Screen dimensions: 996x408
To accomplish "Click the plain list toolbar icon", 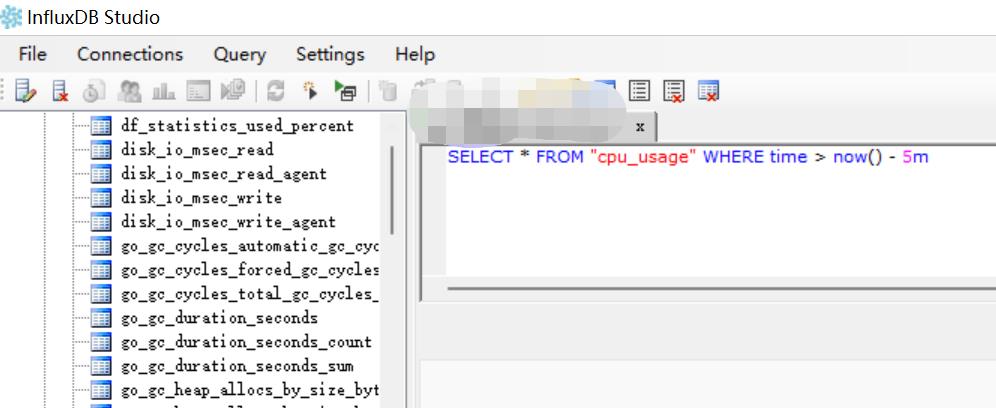I will pos(639,91).
